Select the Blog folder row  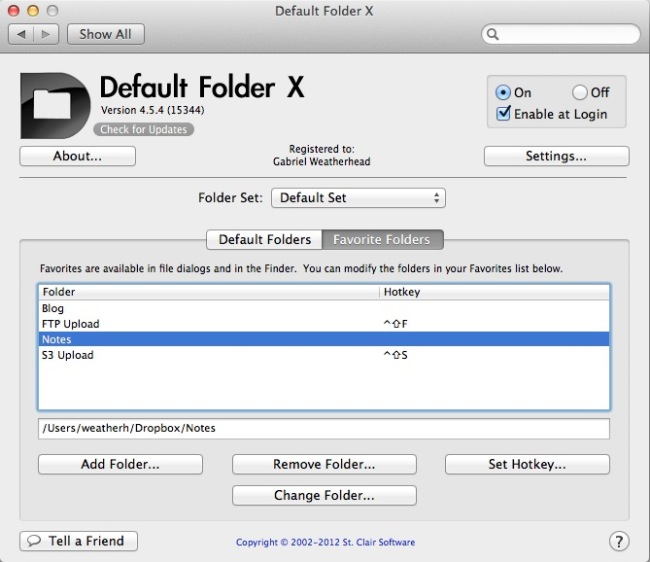[324, 308]
